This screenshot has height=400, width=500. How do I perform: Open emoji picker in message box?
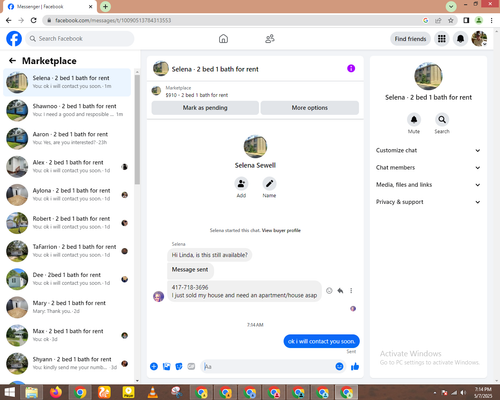click(x=339, y=367)
